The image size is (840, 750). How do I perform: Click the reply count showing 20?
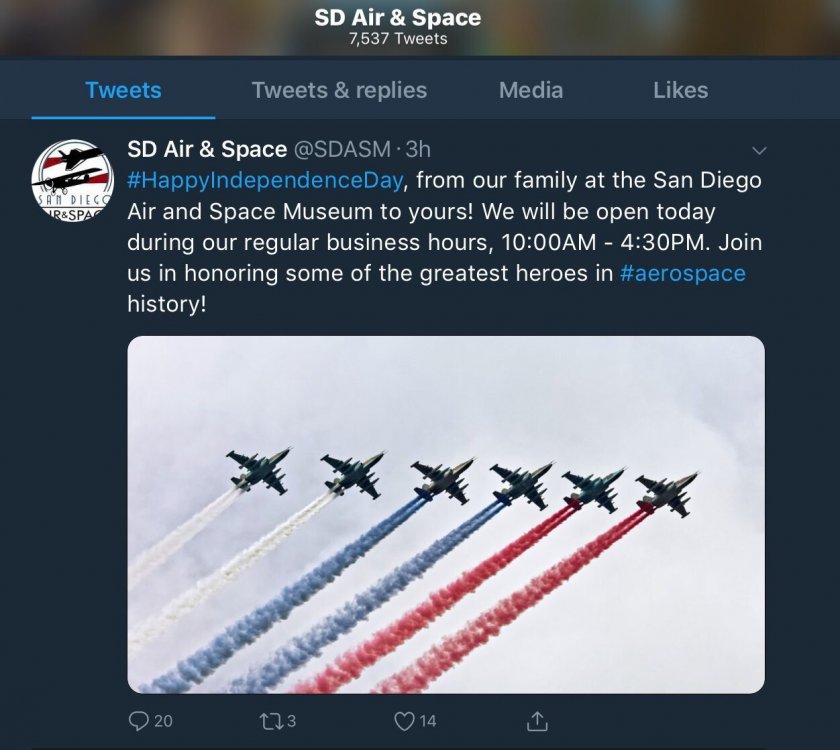pos(160,720)
